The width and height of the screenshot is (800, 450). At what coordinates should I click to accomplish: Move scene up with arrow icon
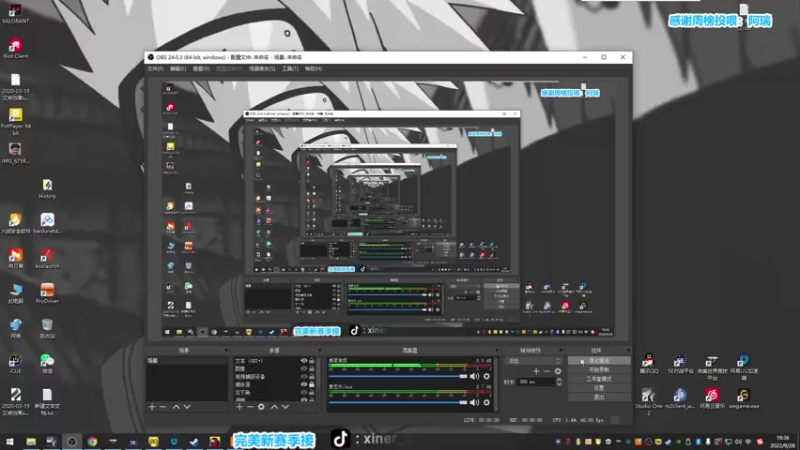(176, 407)
